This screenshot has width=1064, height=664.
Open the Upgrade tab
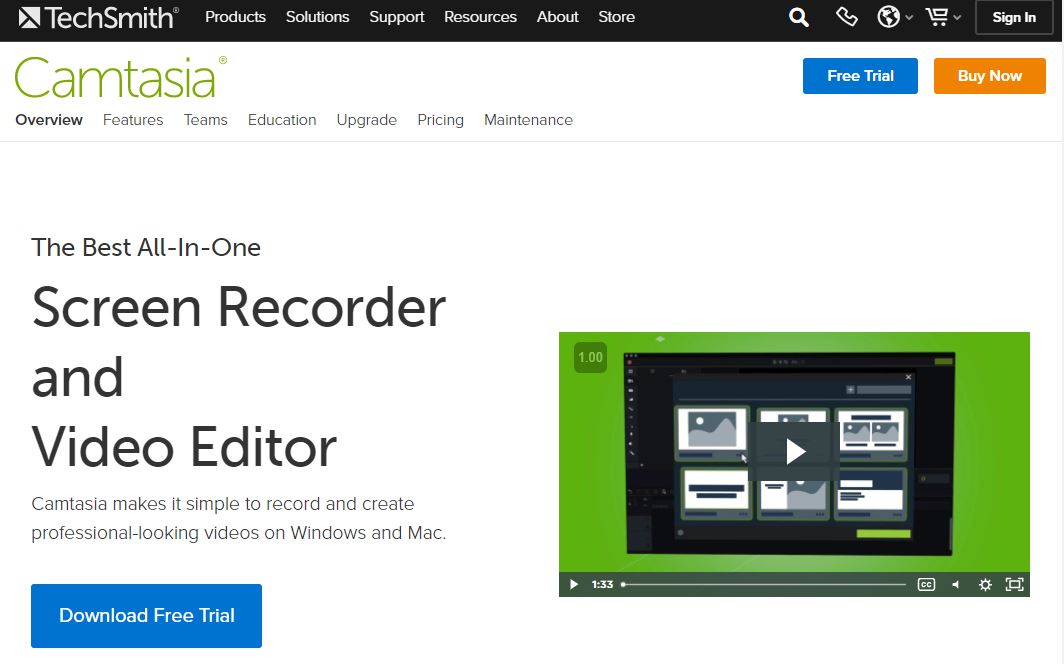(366, 120)
